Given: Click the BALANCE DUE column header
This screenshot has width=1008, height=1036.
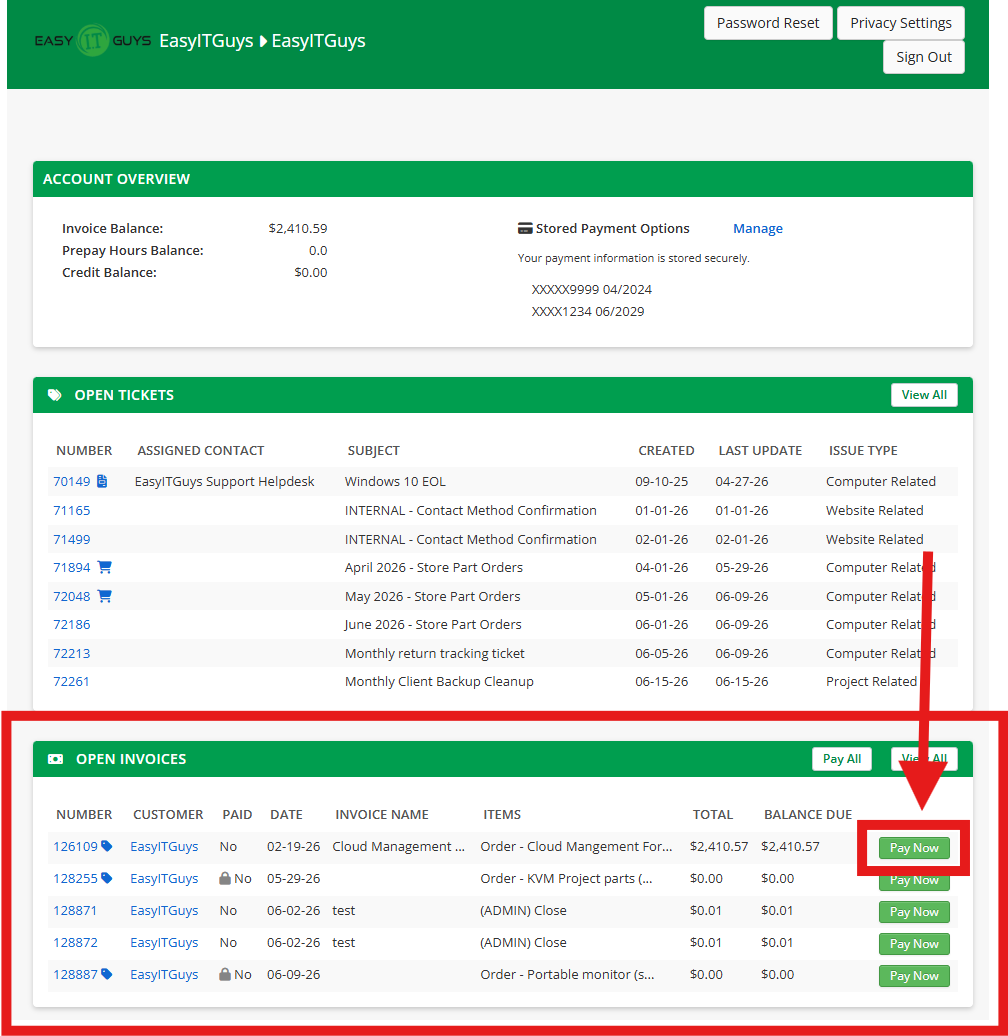Looking at the screenshot, I should click(x=808, y=815).
